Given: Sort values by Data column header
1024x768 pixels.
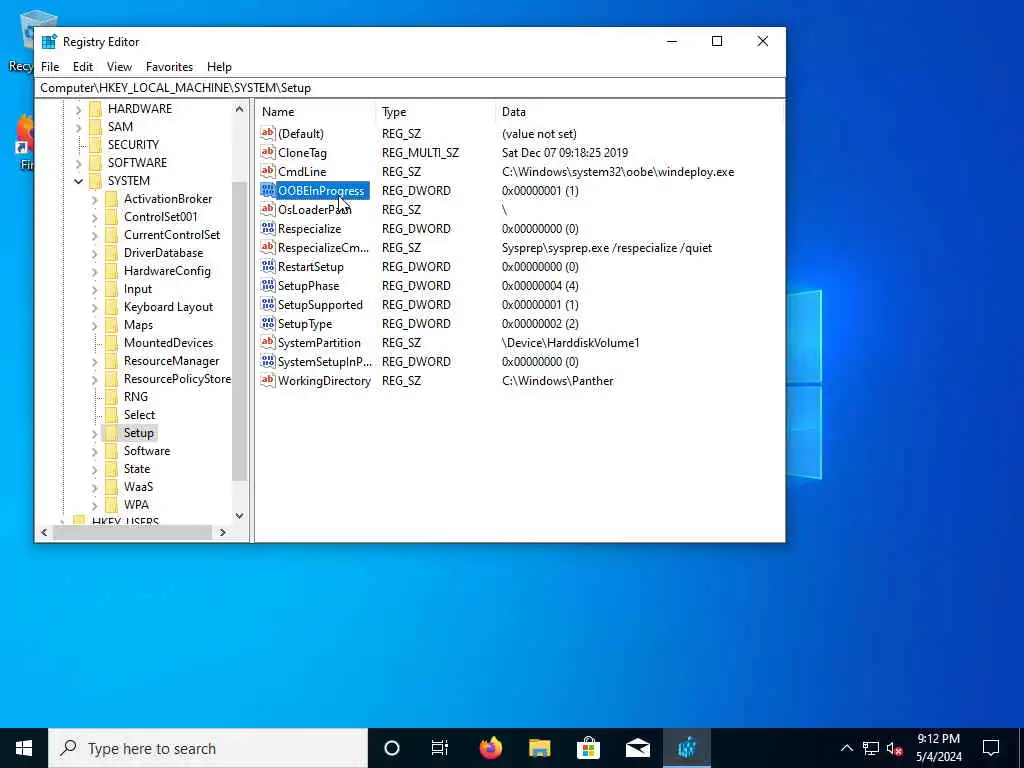Looking at the screenshot, I should (640, 112).
